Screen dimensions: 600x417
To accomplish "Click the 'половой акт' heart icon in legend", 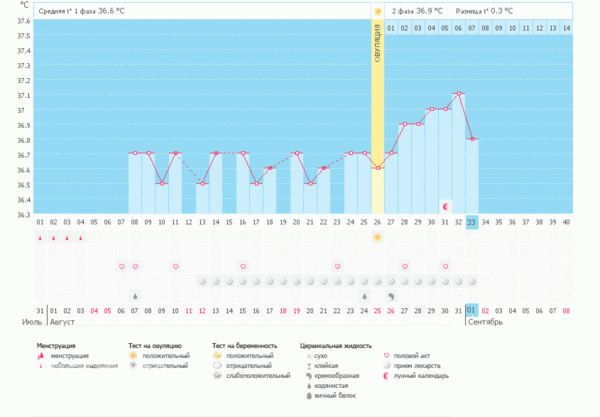I will tap(388, 355).
